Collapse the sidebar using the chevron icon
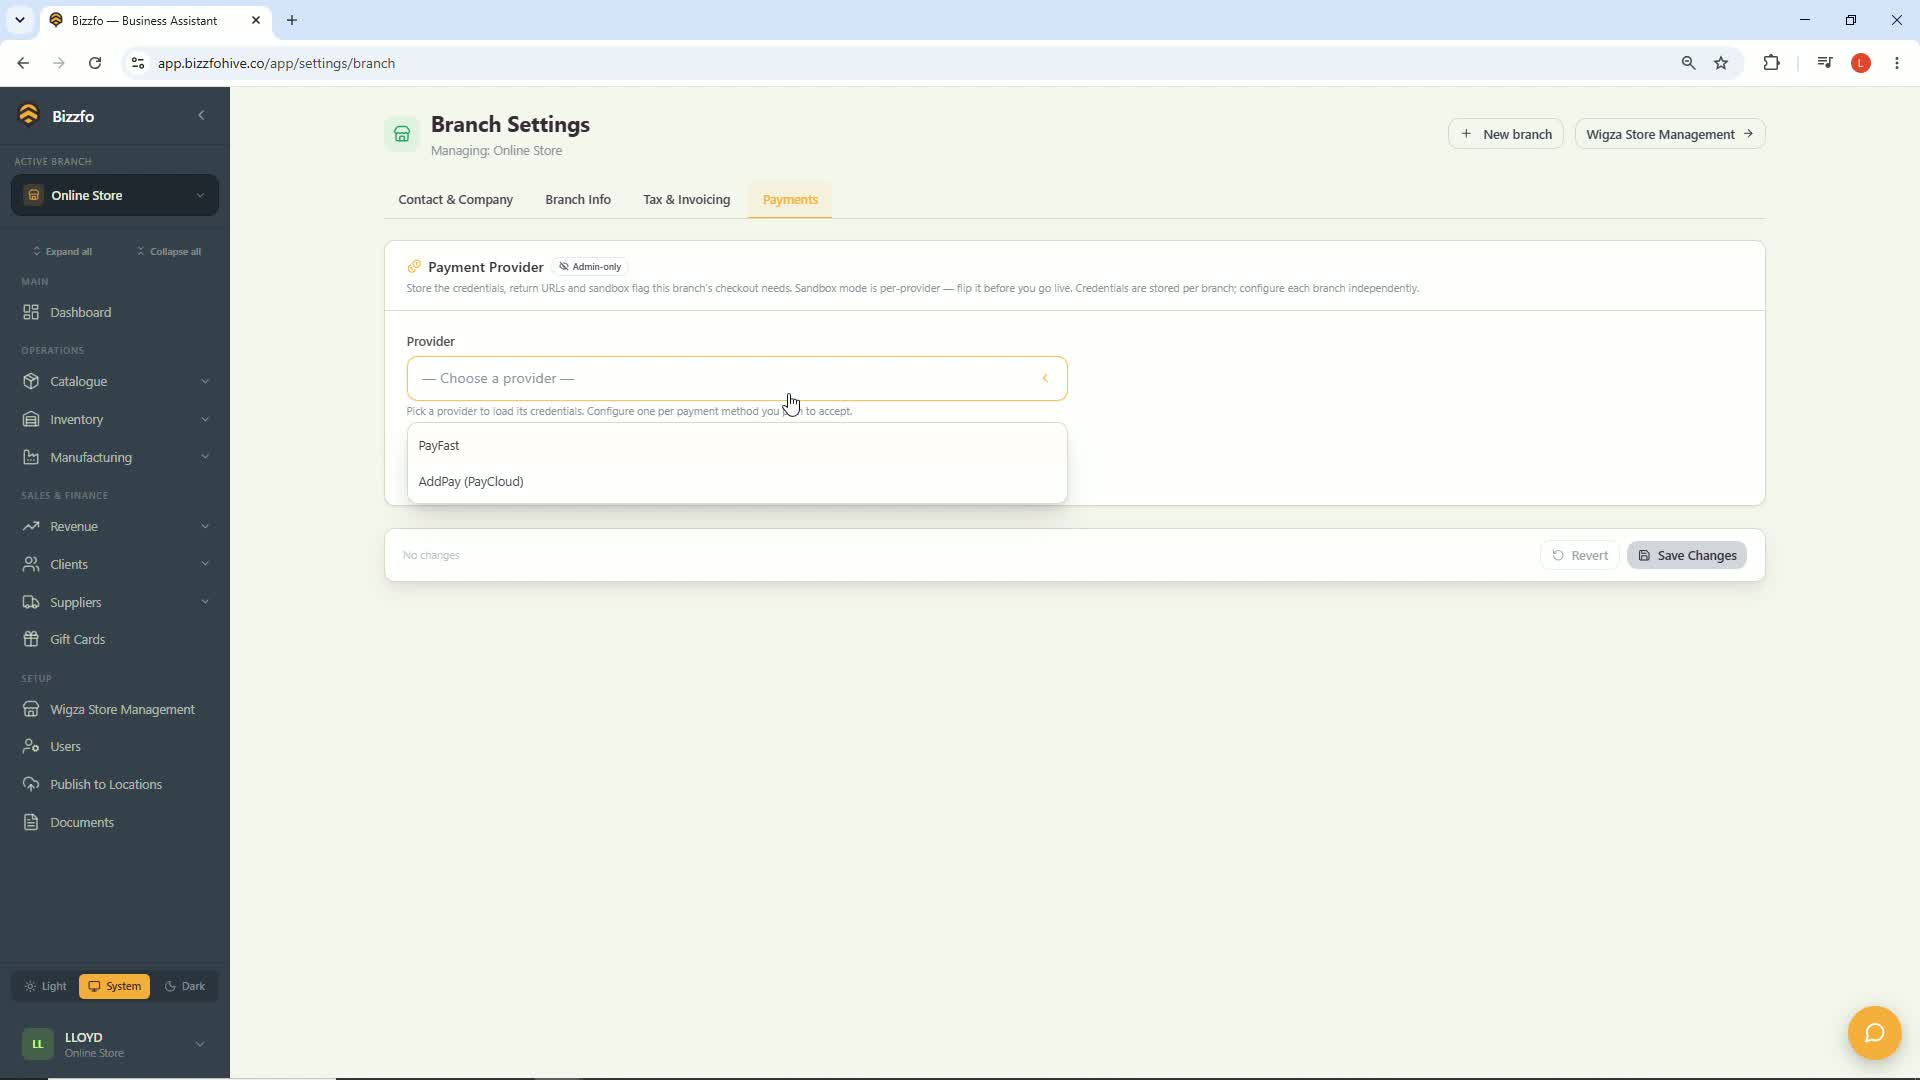 [x=201, y=115]
